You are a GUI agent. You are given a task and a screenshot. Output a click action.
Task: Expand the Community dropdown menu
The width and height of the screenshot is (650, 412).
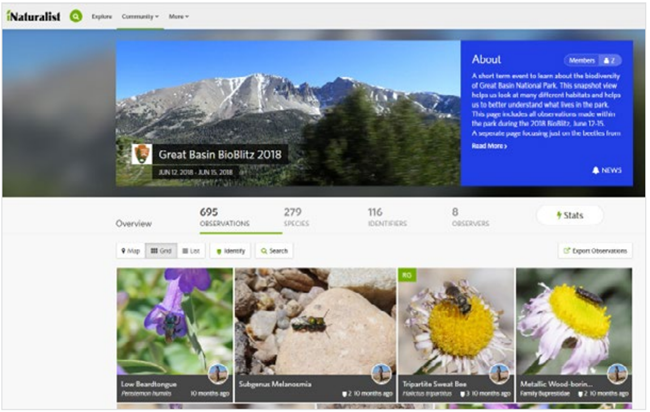[140, 17]
